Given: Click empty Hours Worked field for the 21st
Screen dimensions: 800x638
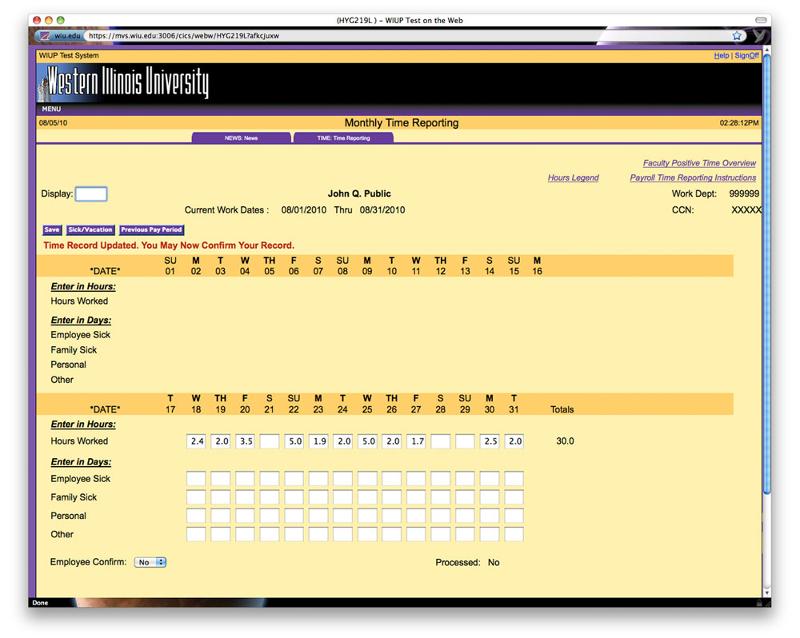Looking at the screenshot, I should 270,441.
